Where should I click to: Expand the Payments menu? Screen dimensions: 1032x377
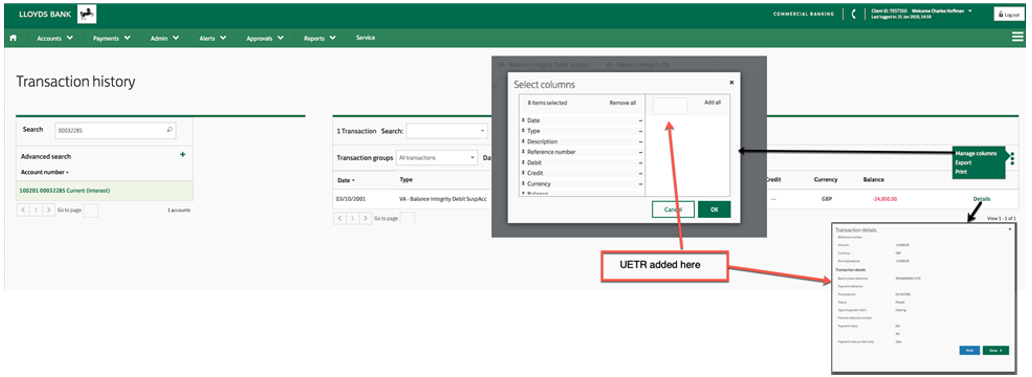112,38
